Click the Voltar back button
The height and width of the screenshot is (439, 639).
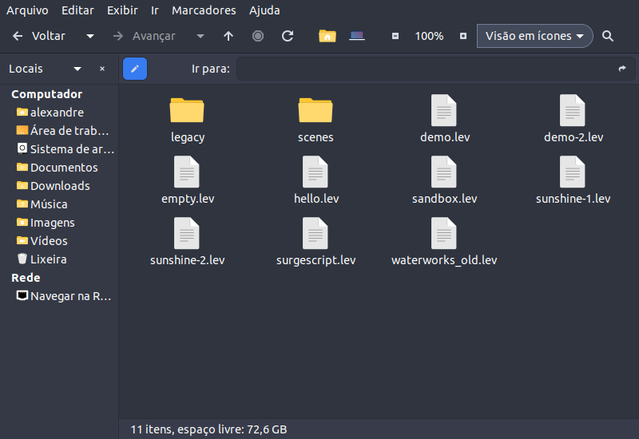pos(39,36)
